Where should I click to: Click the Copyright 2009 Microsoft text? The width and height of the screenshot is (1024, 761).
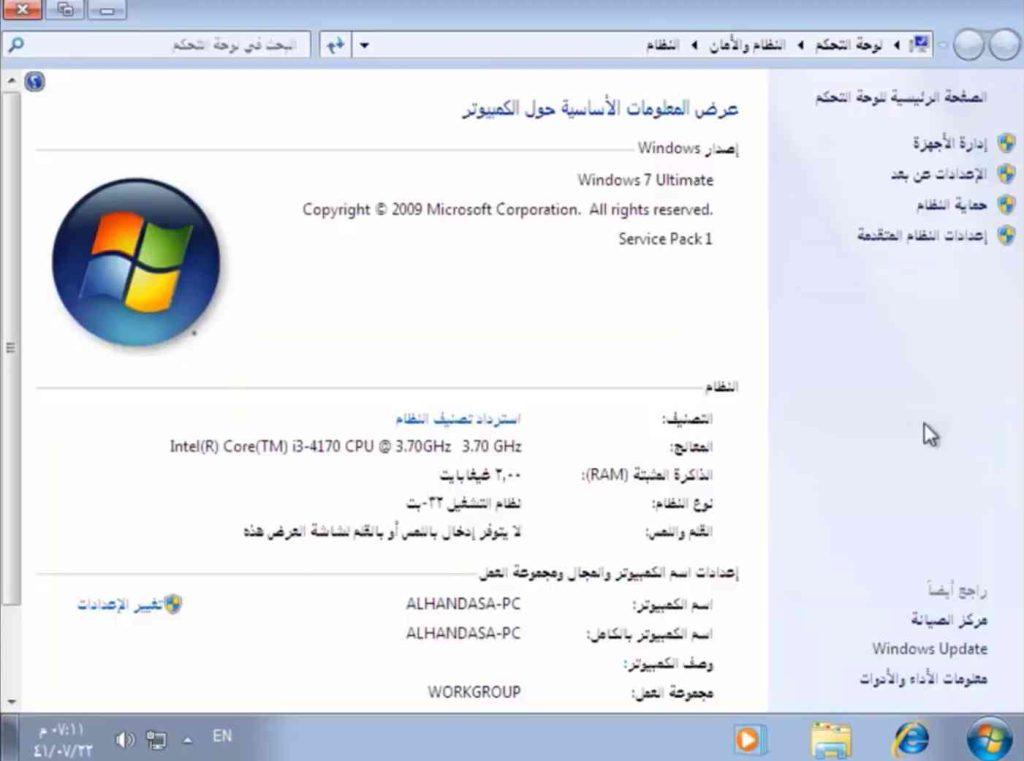[507, 210]
